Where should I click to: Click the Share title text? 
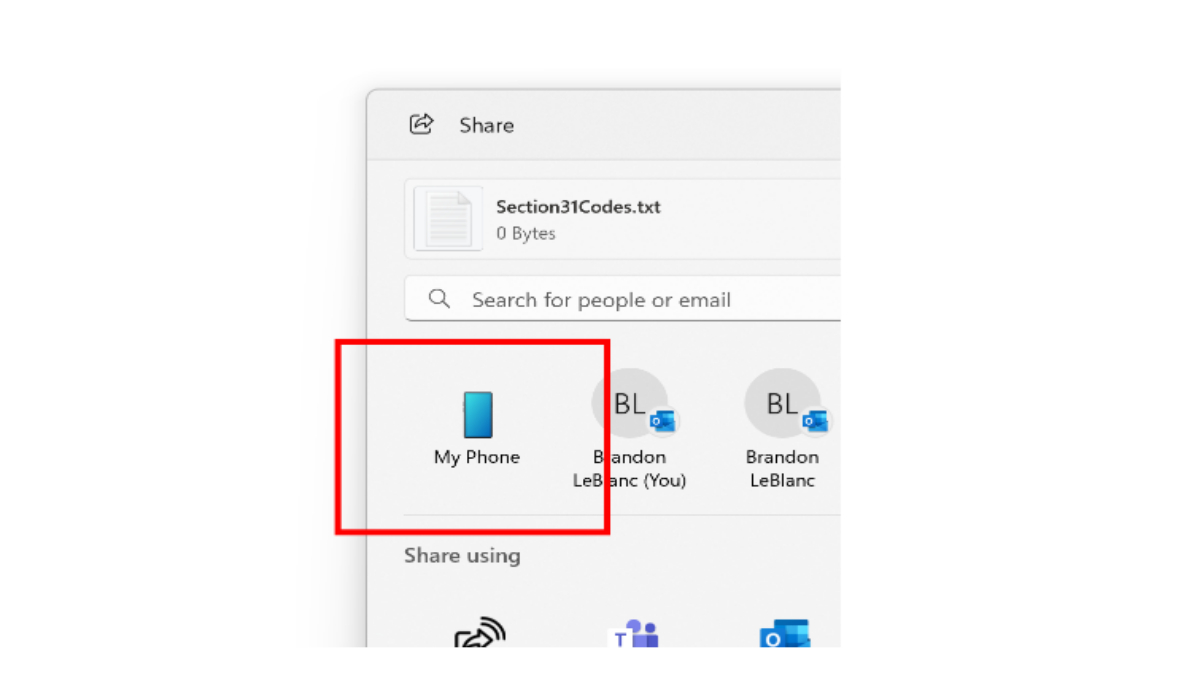pos(486,125)
